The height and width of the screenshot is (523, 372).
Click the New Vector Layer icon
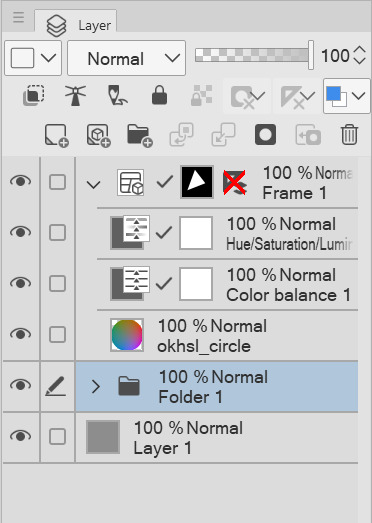click(x=98, y=135)
